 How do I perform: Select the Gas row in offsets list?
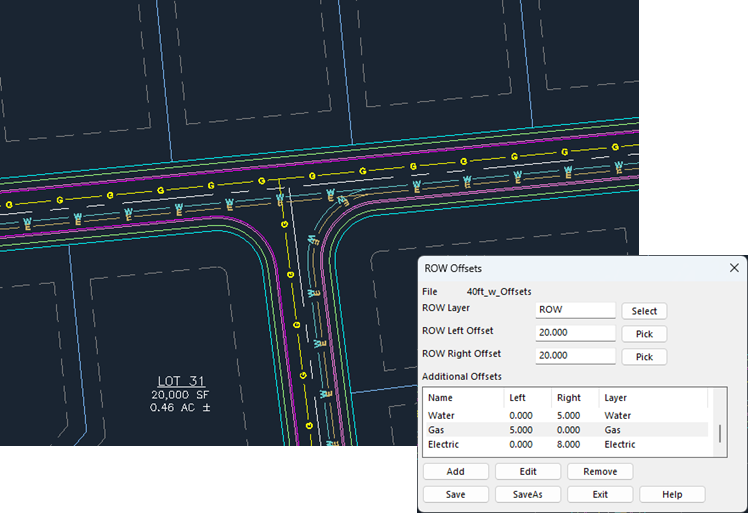click(567, 430)
